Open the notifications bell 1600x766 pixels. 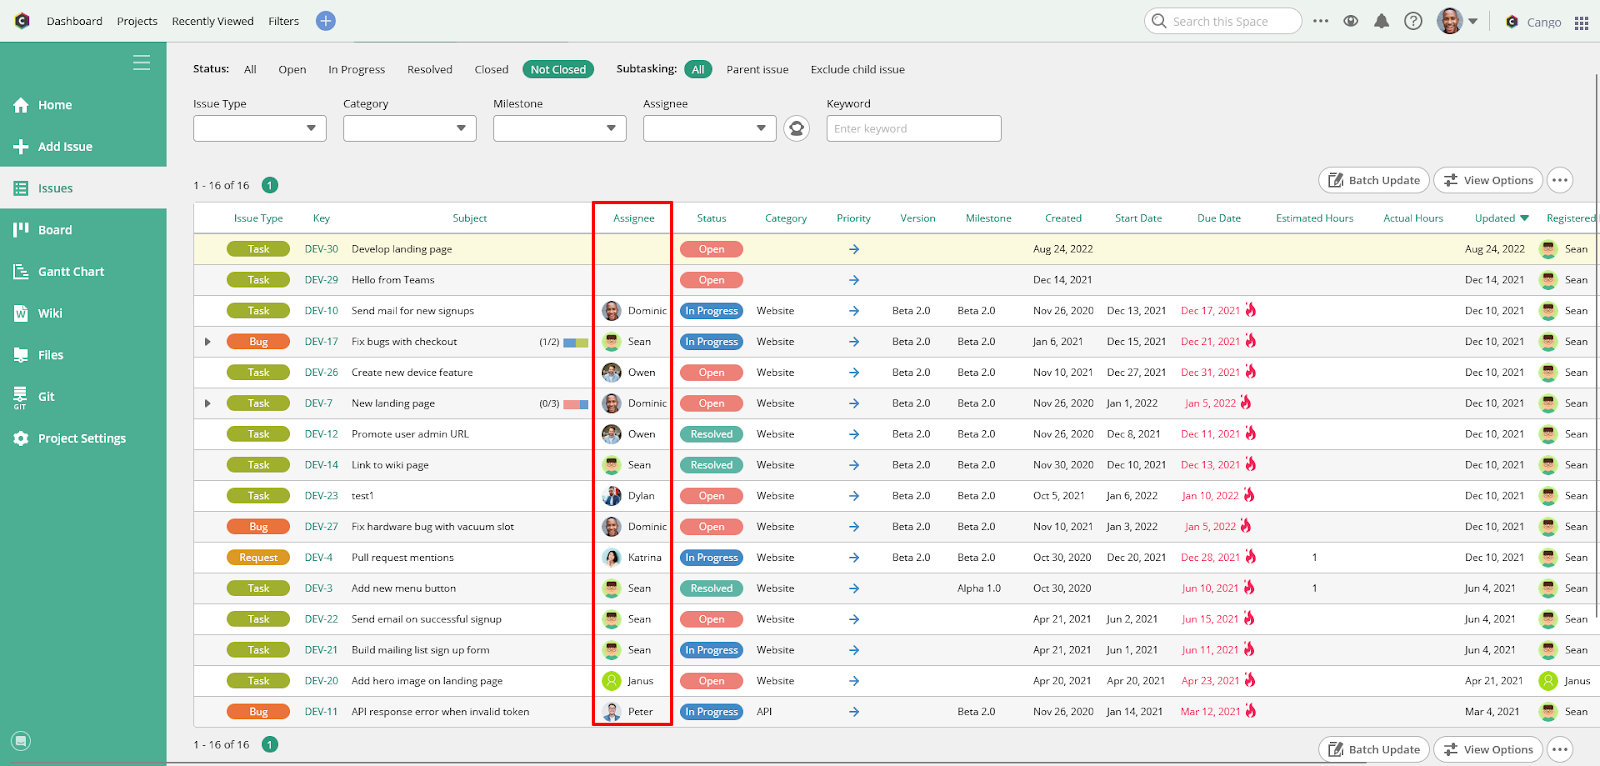point(1381,21)
